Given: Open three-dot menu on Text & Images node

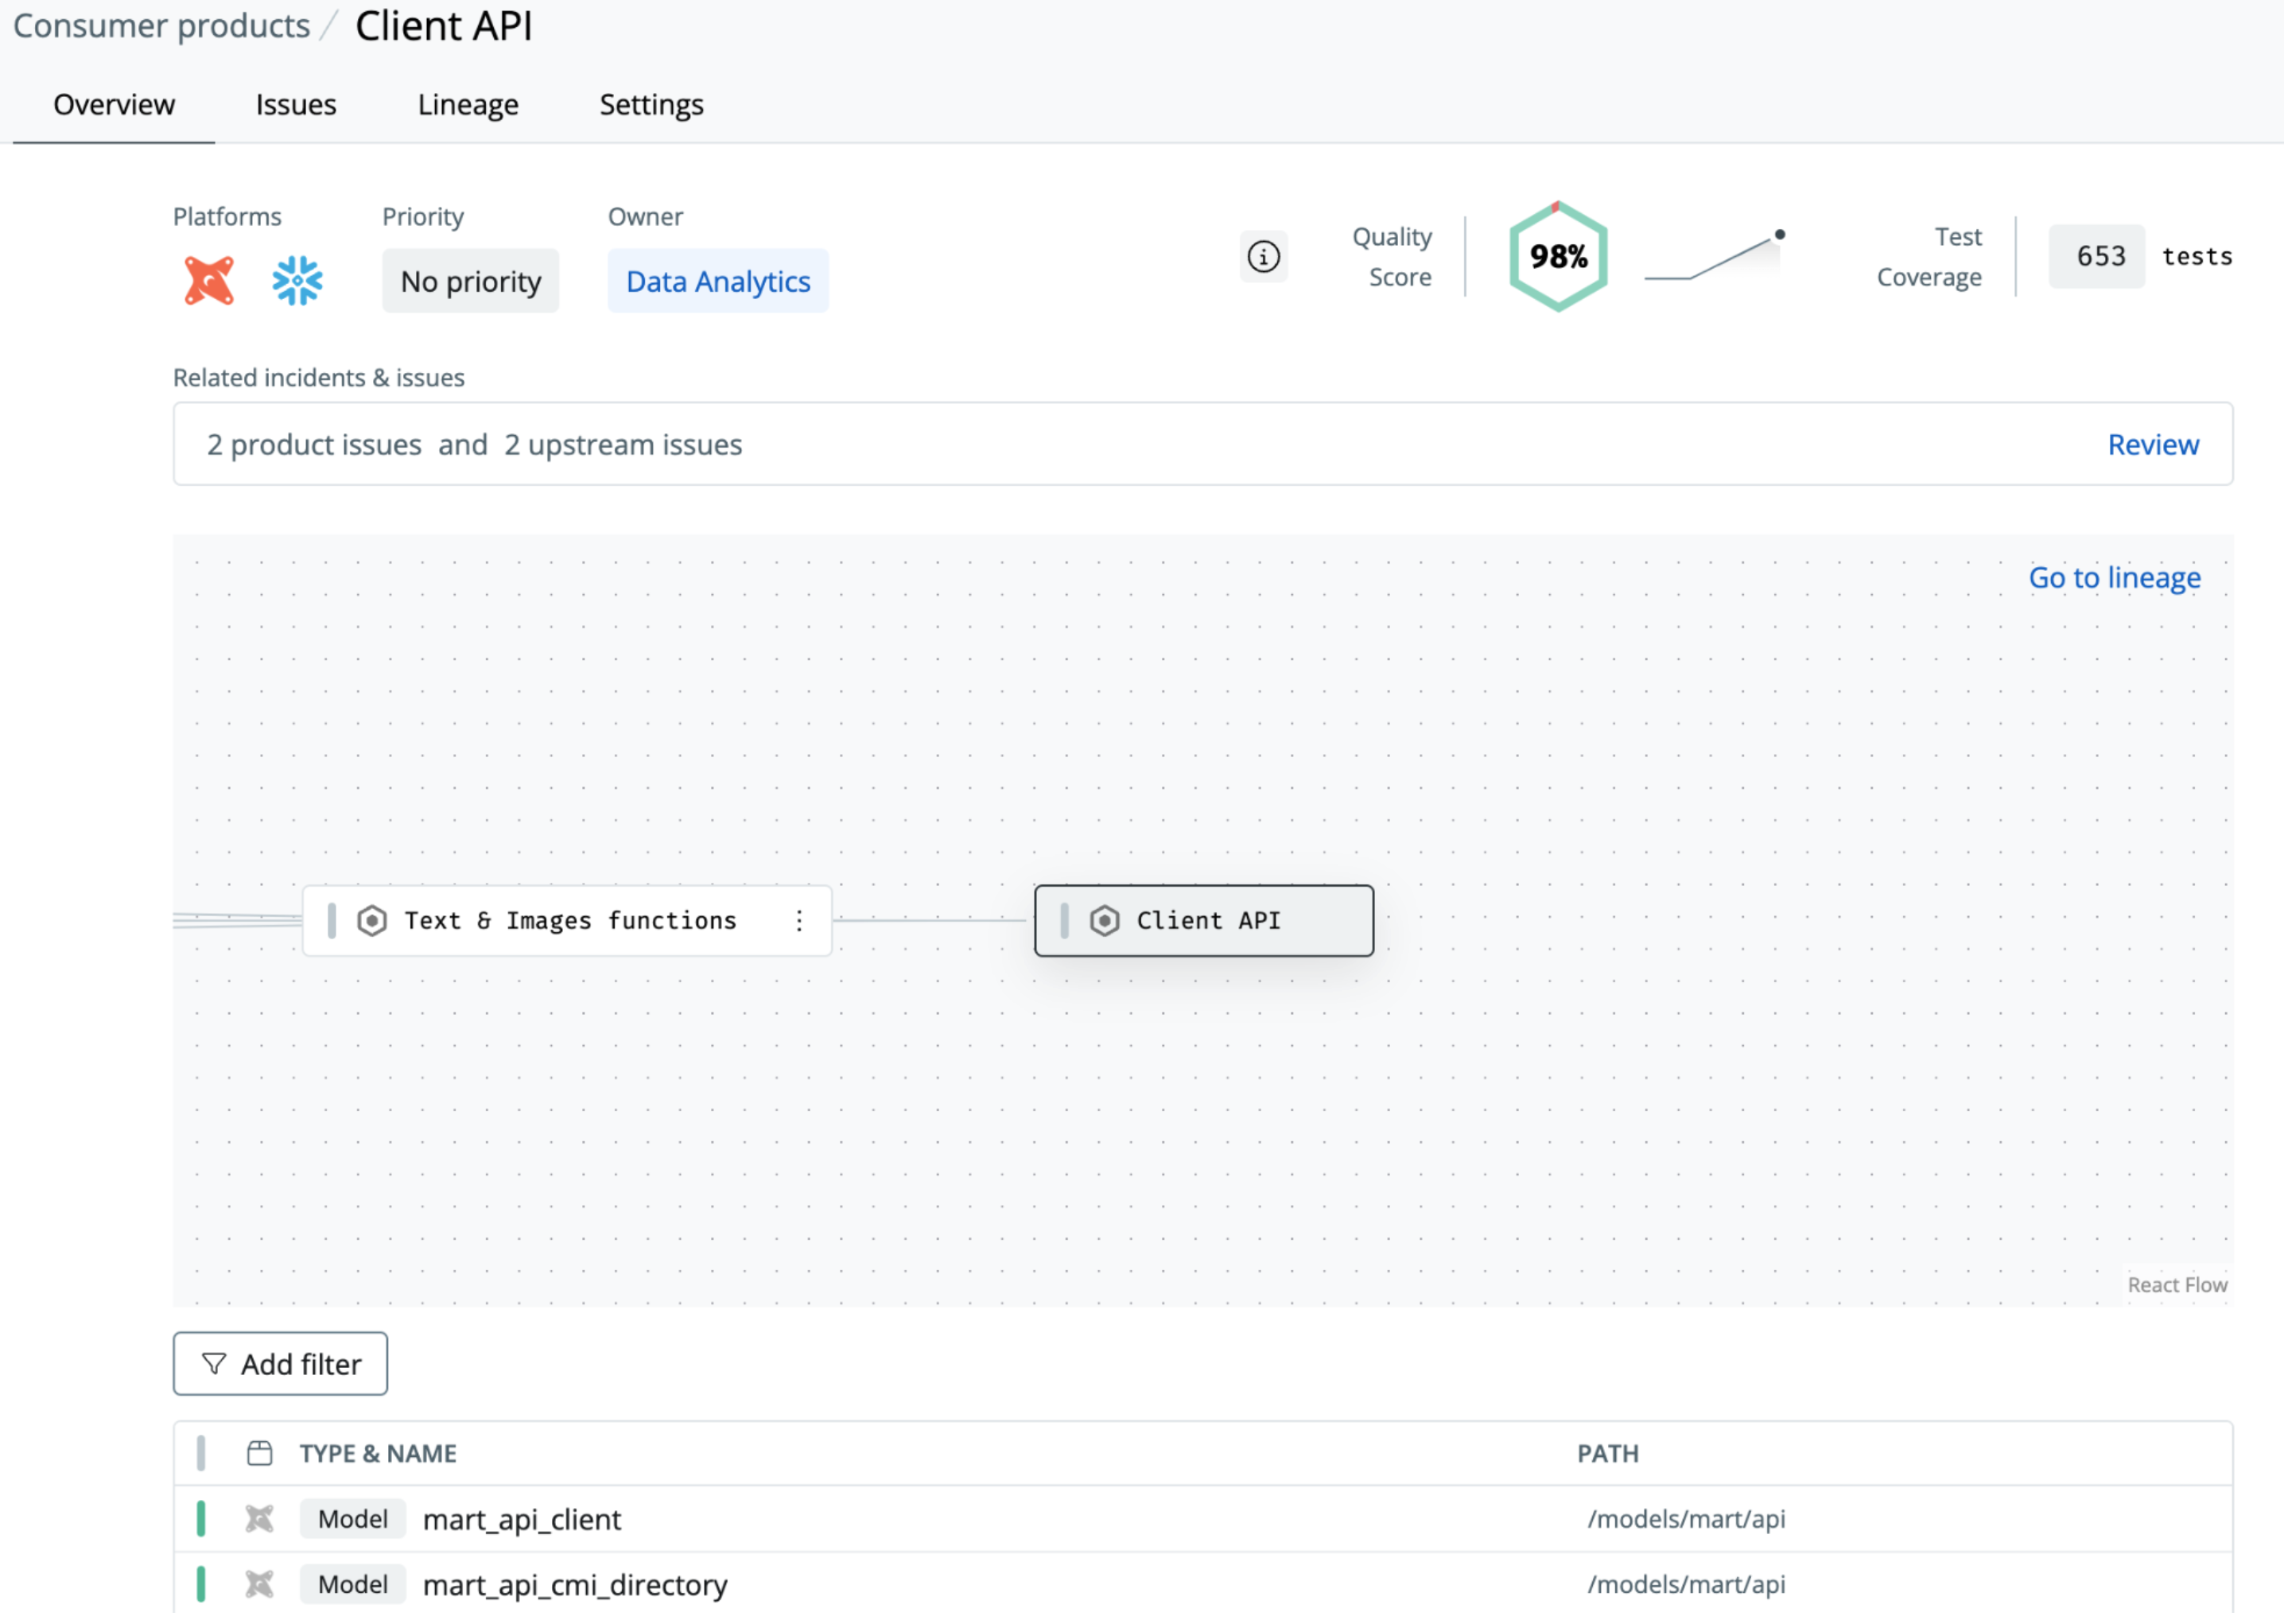Looking at the screenshot, I should 799,920.
